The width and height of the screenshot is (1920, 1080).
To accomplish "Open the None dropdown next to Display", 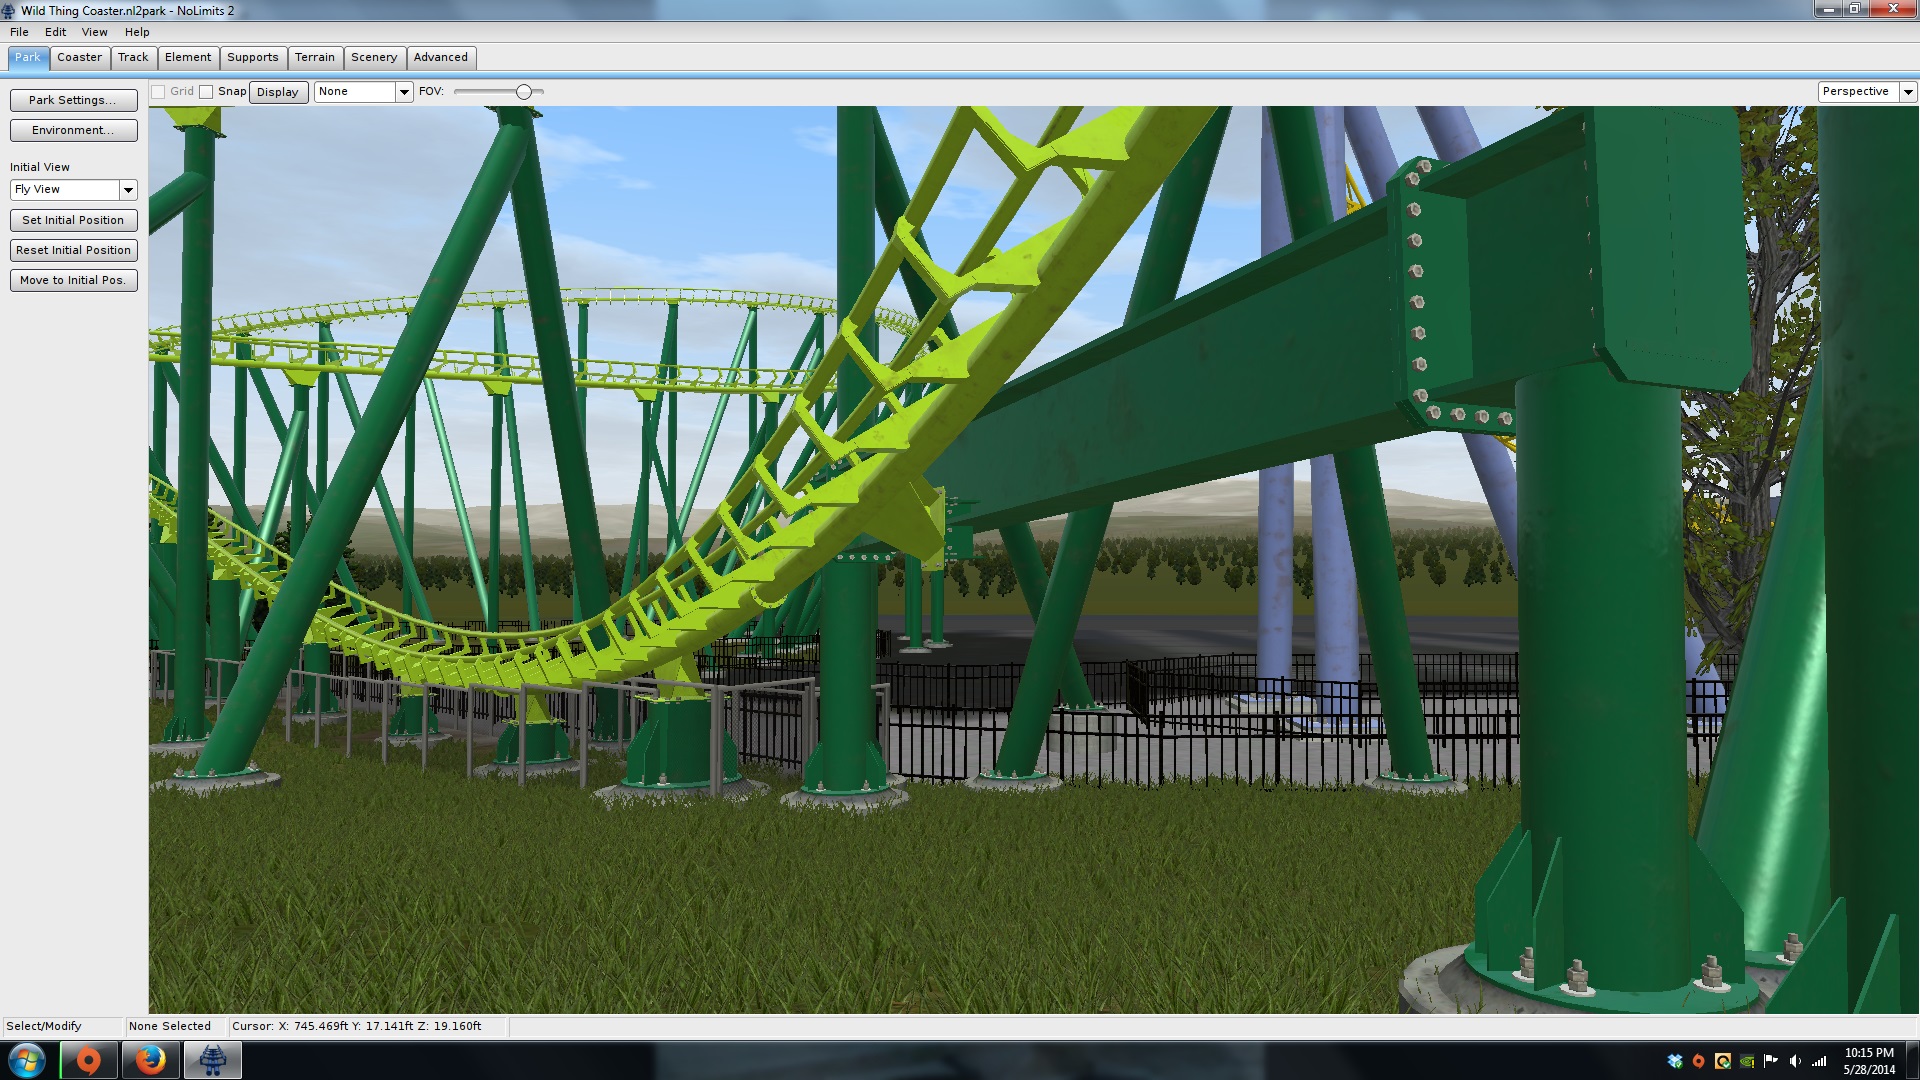I will coord(404,92).
